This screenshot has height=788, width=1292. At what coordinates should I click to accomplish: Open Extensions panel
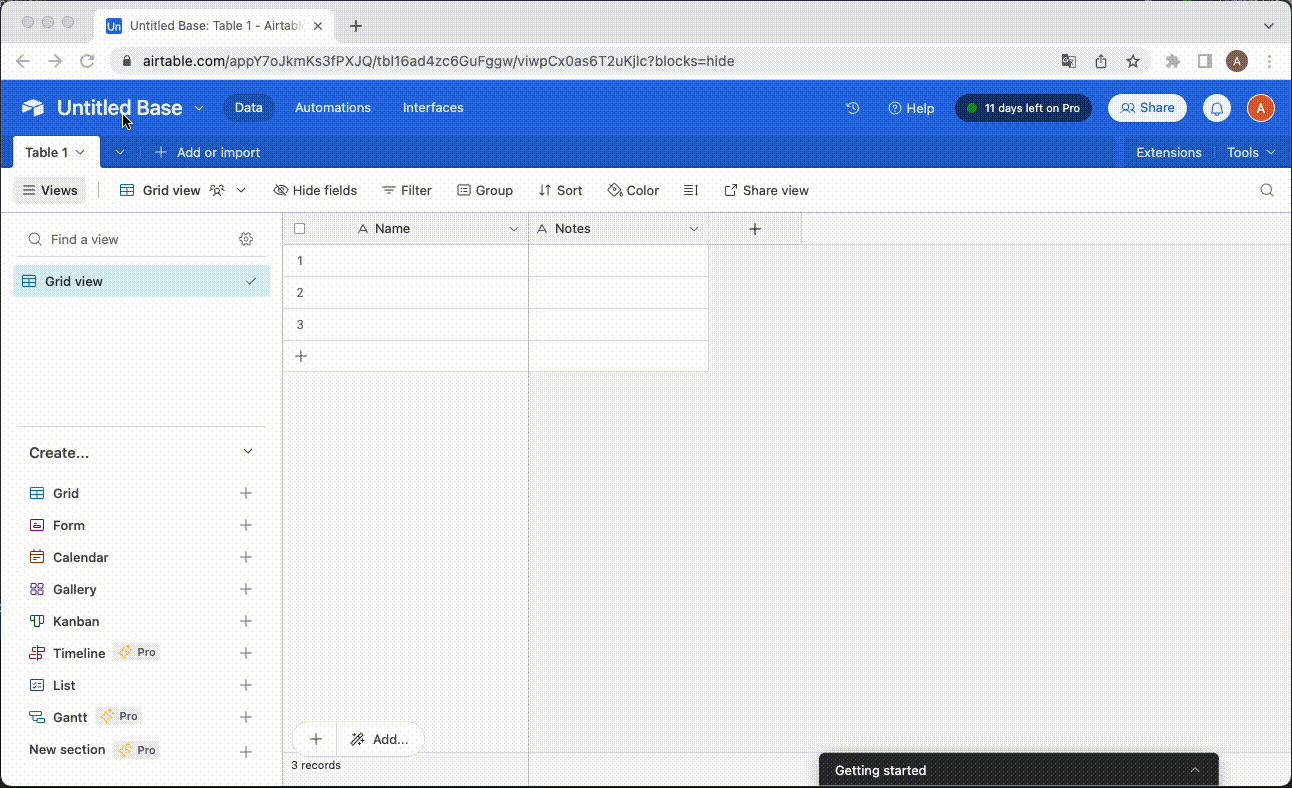point(1169,153)
